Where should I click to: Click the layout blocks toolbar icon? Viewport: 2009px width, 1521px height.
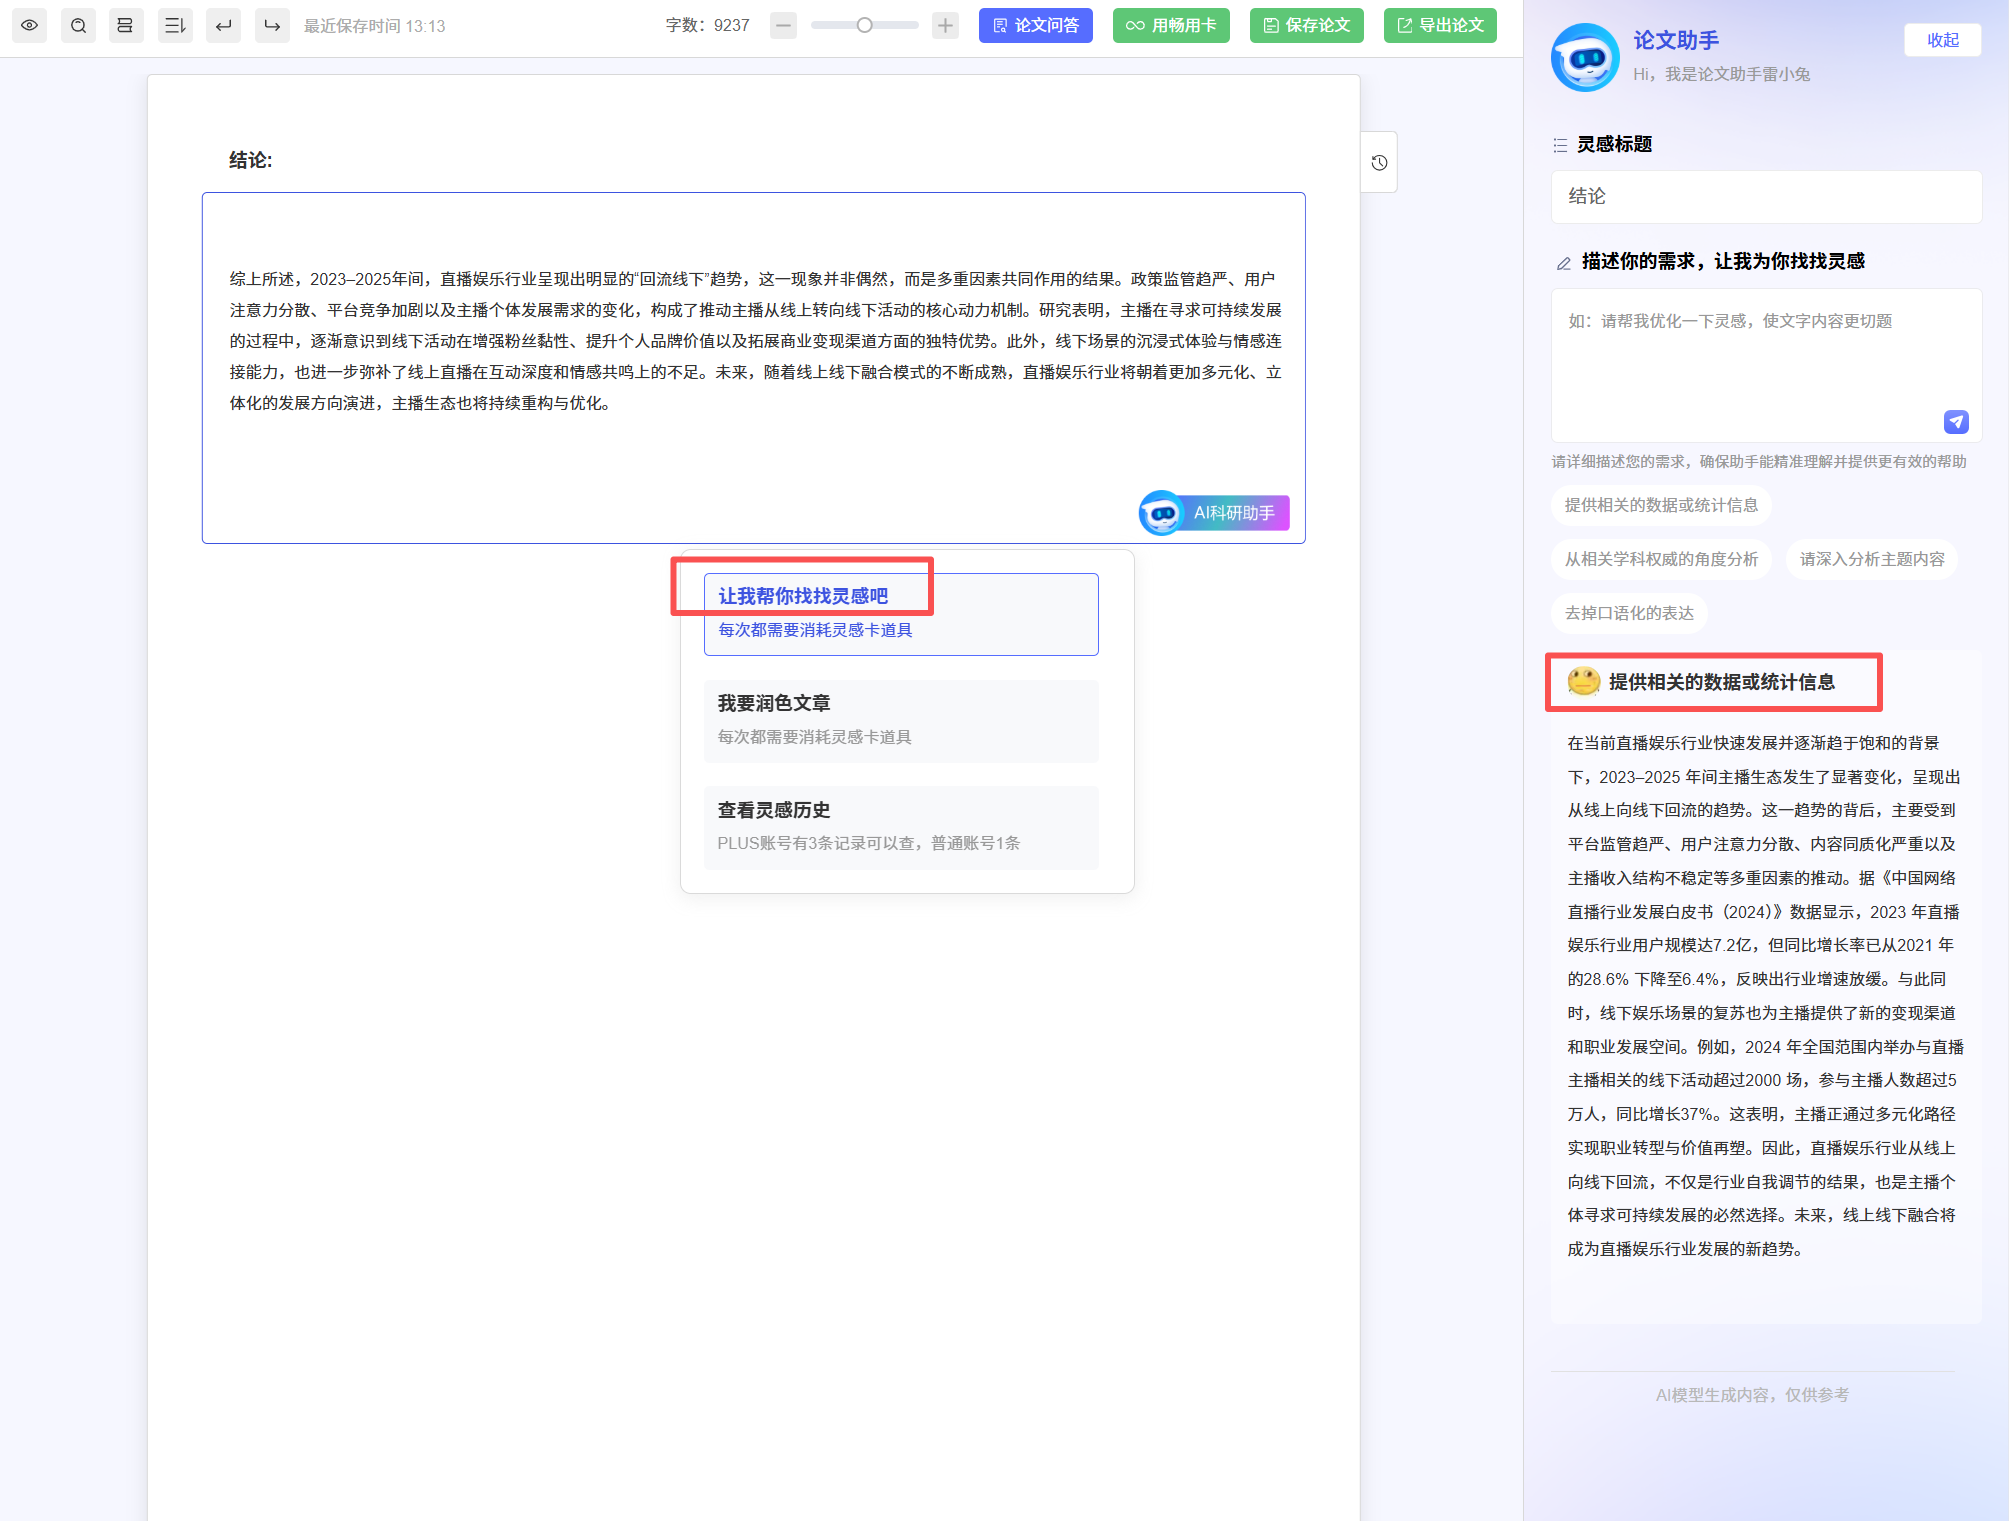click(x=125, y=25)
